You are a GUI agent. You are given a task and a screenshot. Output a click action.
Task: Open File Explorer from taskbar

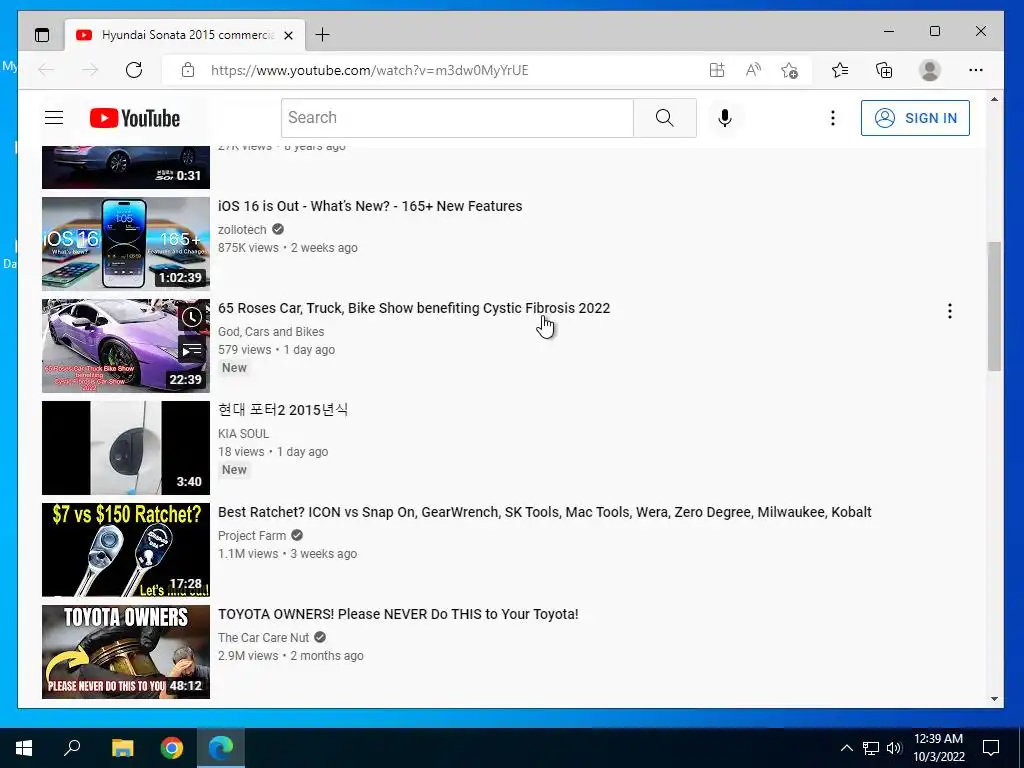(x=122, y=748)
